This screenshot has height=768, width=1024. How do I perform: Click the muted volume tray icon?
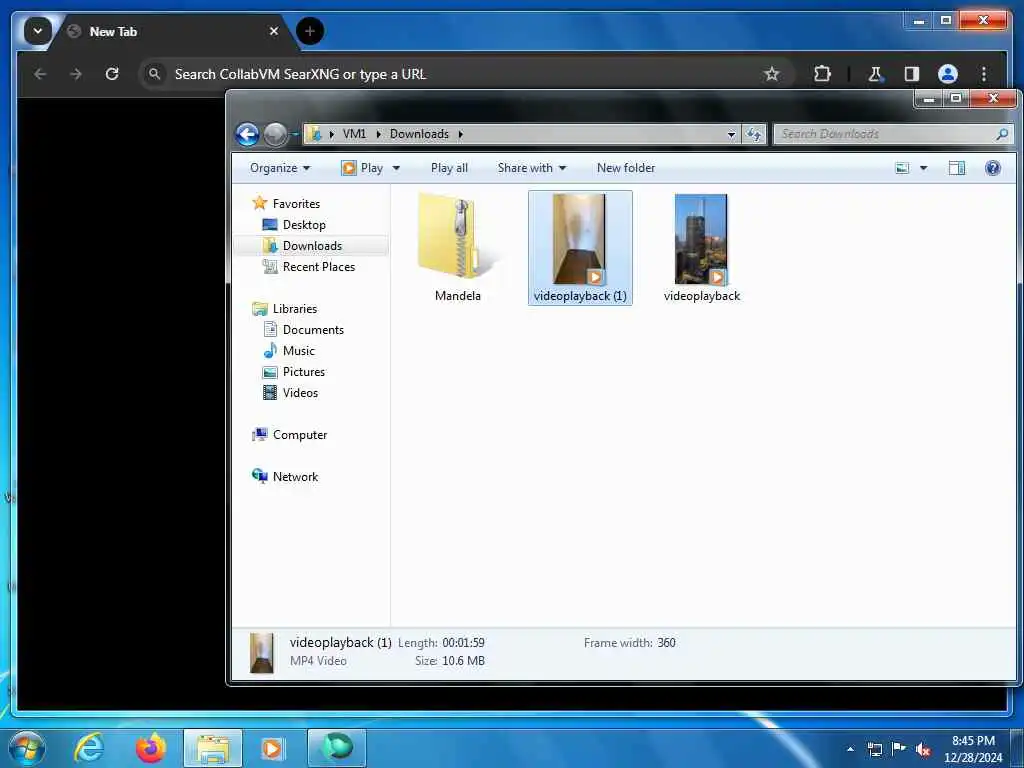923,749
